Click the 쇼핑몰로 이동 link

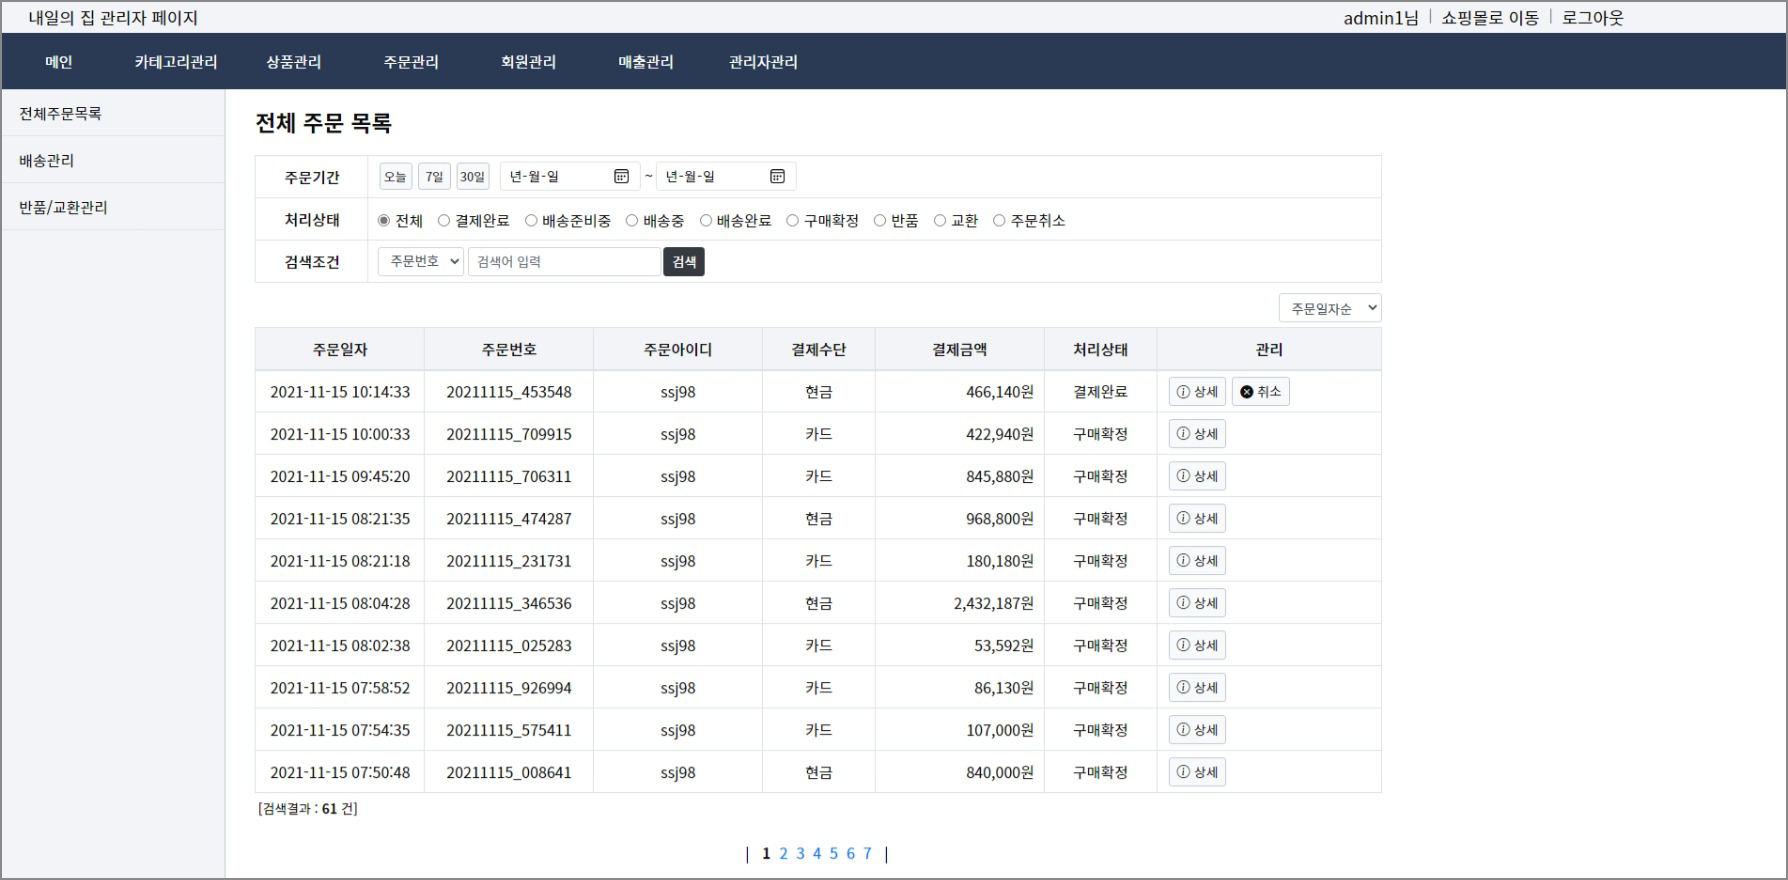tap(1490, 18)
